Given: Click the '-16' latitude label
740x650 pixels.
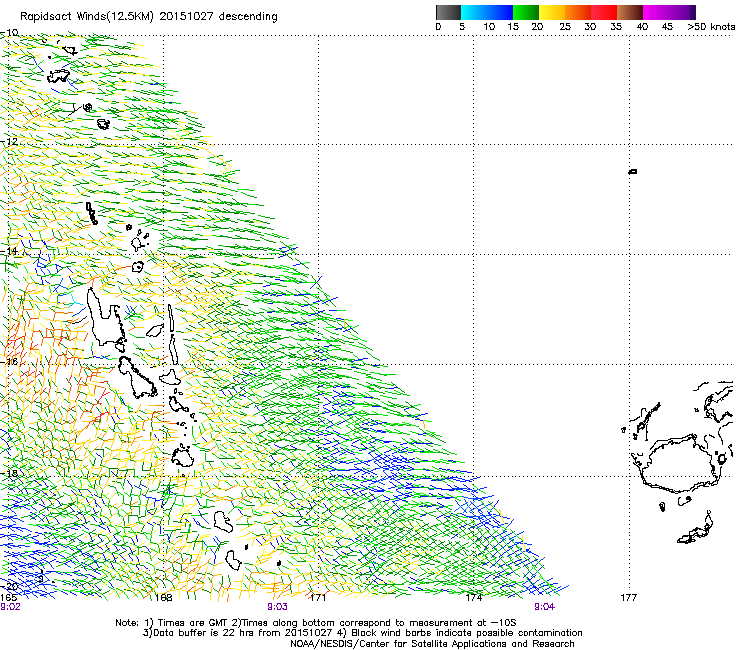Looking at the screenshot, I should tap(9, 362).
